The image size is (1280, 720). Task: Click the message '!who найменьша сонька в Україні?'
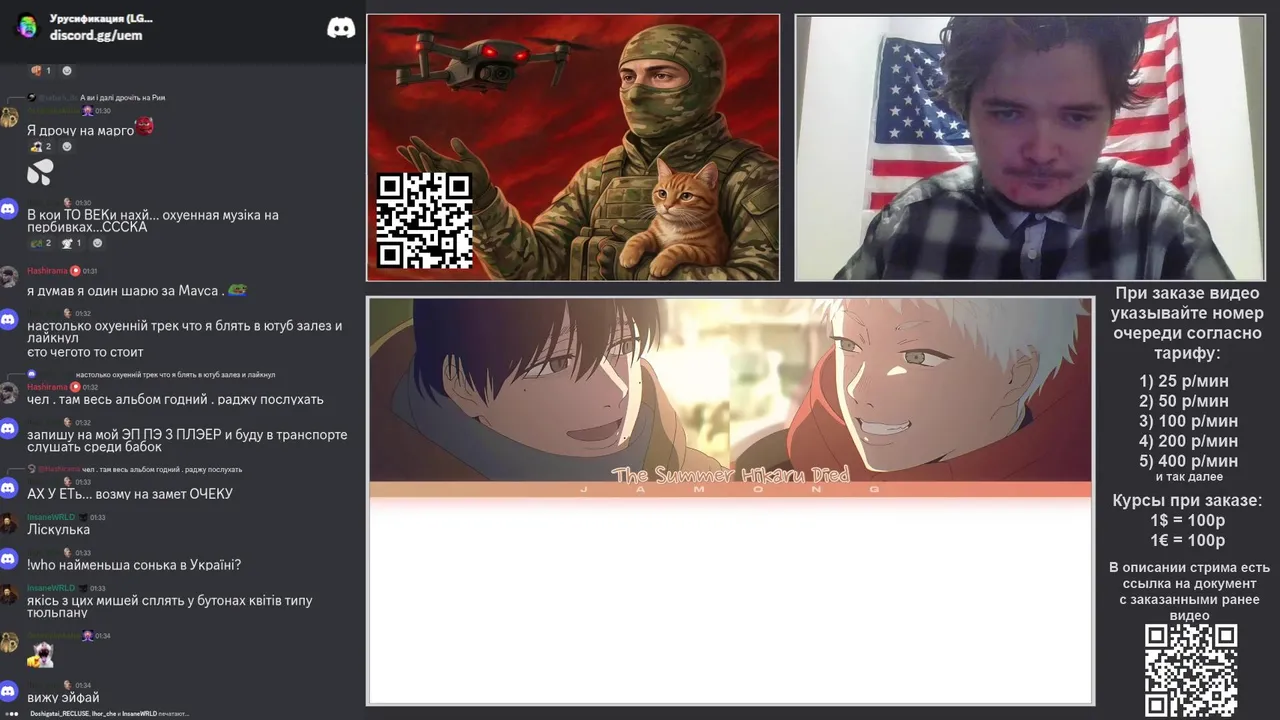click(x=134, y=565)
